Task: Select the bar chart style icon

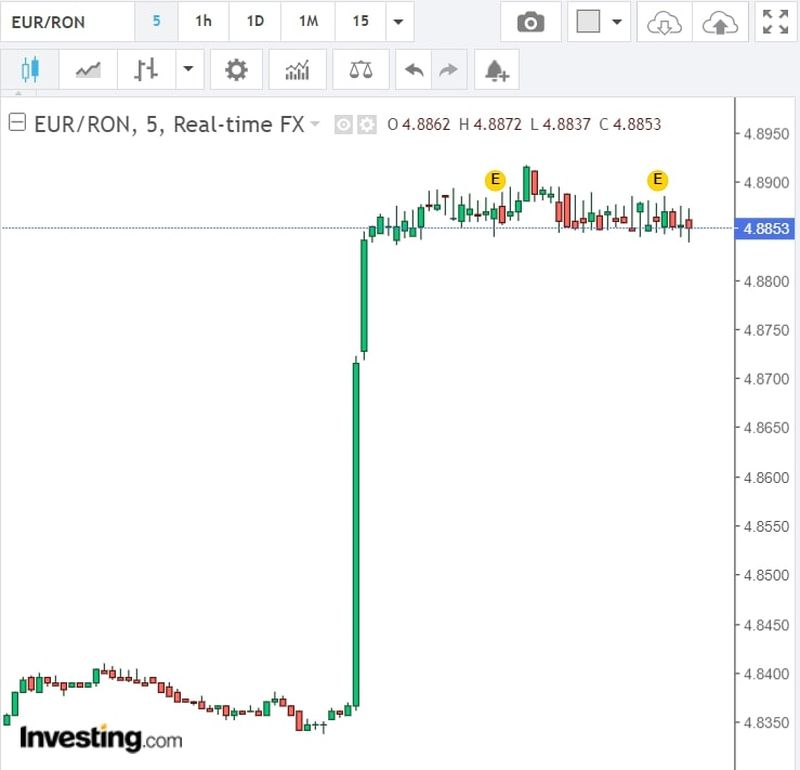Action: [x=146, y=70]
